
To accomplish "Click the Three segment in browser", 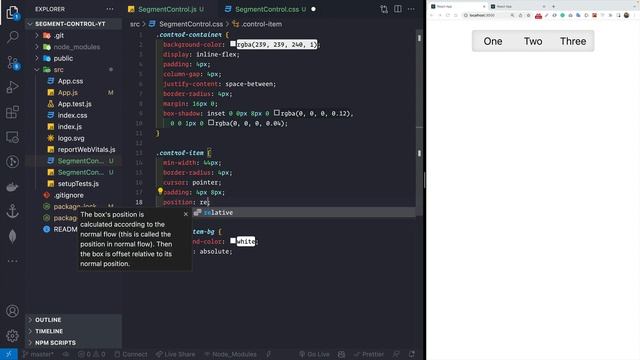I will 573,41.
